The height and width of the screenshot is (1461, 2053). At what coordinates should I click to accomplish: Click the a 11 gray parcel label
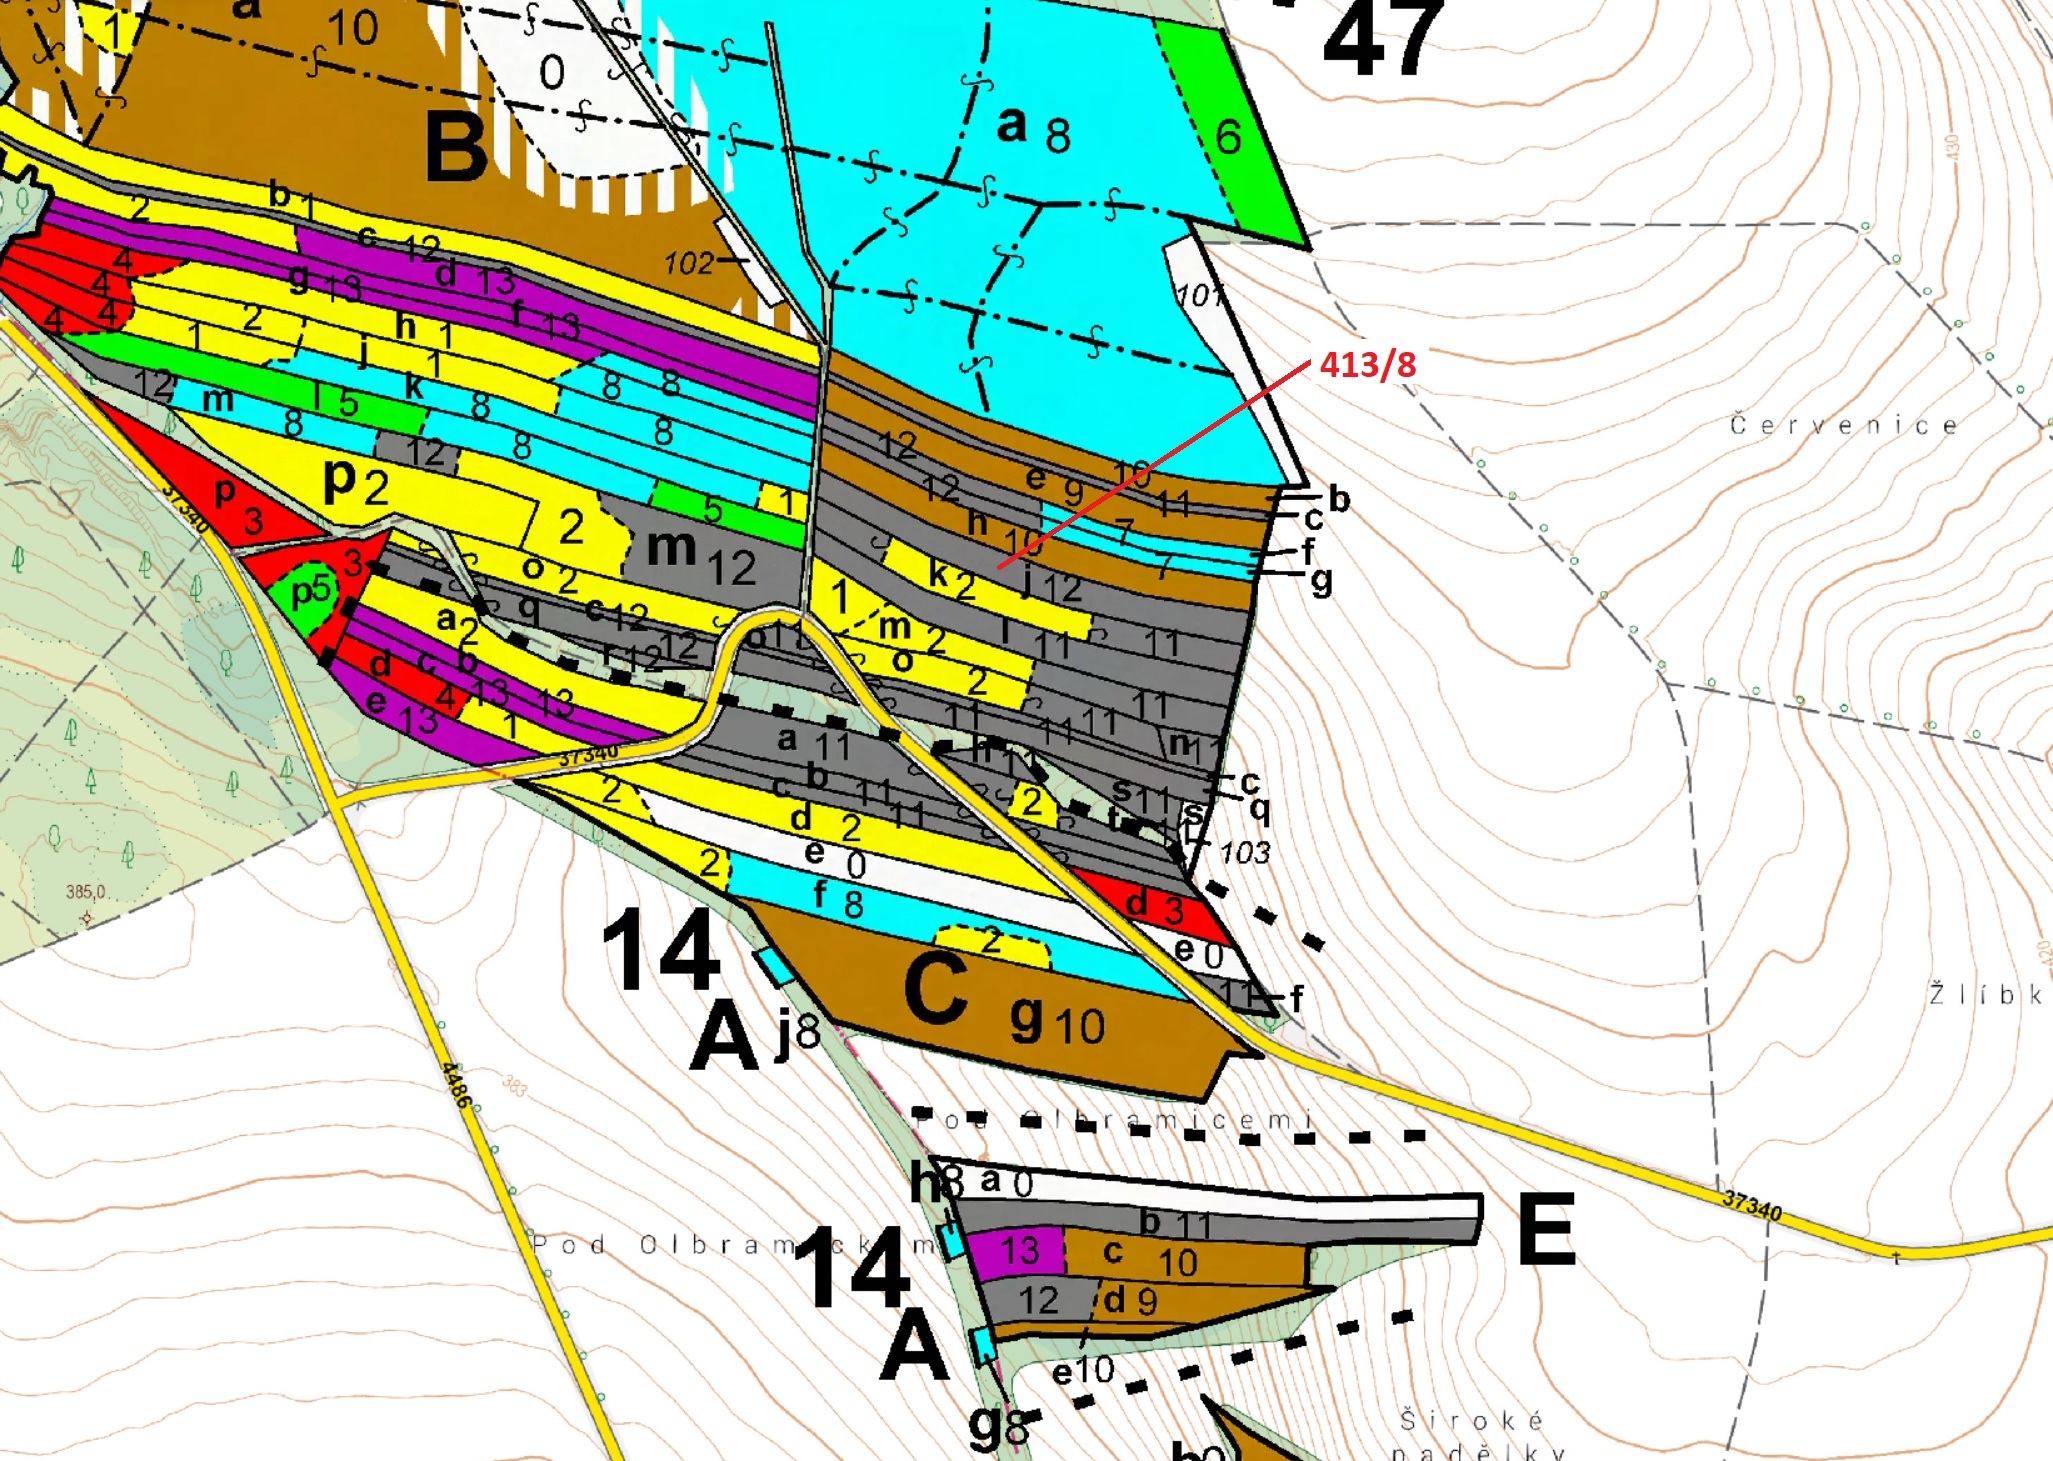tap(814, 743)
